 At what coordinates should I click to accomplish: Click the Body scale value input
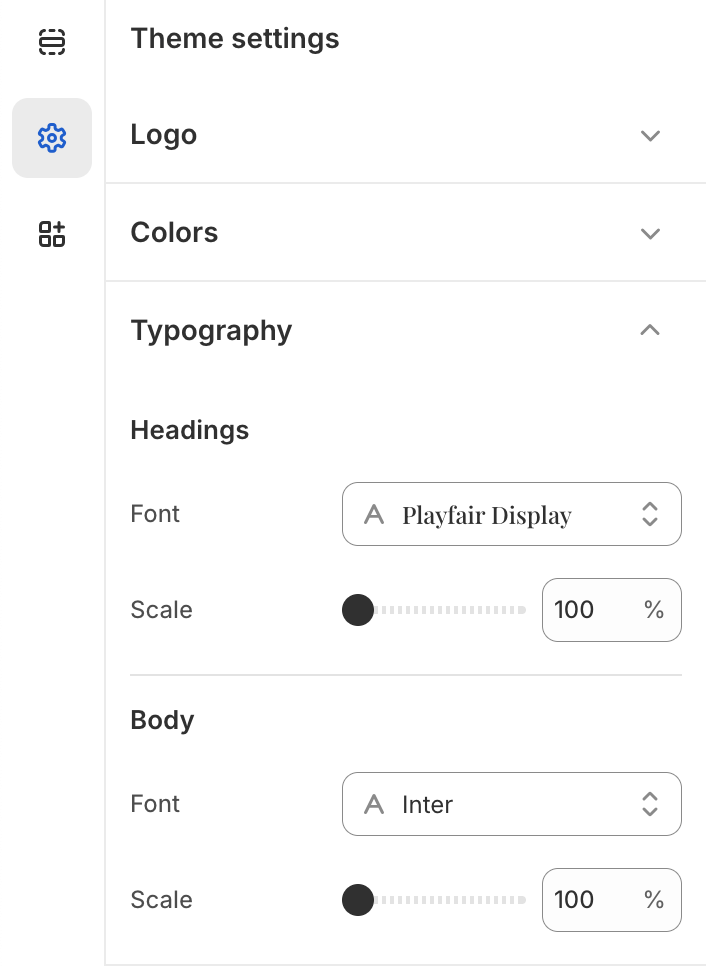(590, 900)
